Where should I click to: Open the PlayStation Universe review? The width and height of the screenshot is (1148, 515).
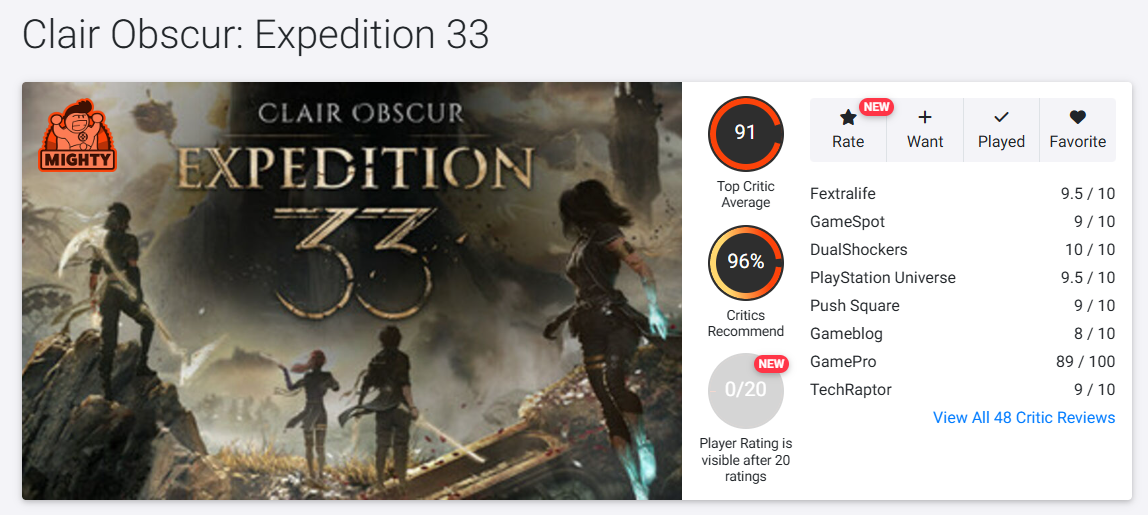pyautogui.click(x=963, y=278)
